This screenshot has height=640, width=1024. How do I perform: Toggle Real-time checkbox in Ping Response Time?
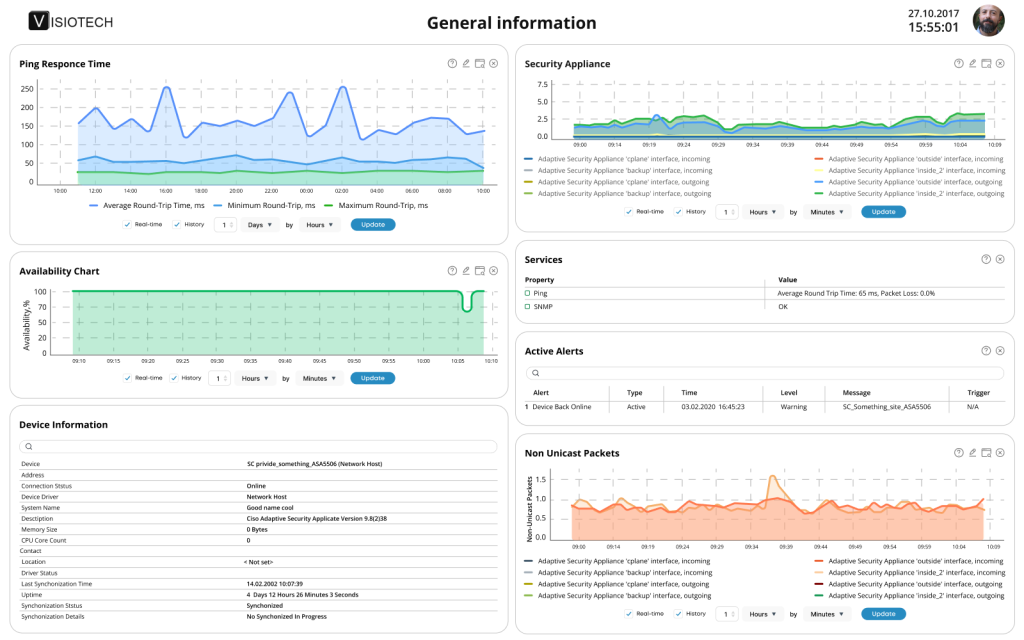pos(128,225)
